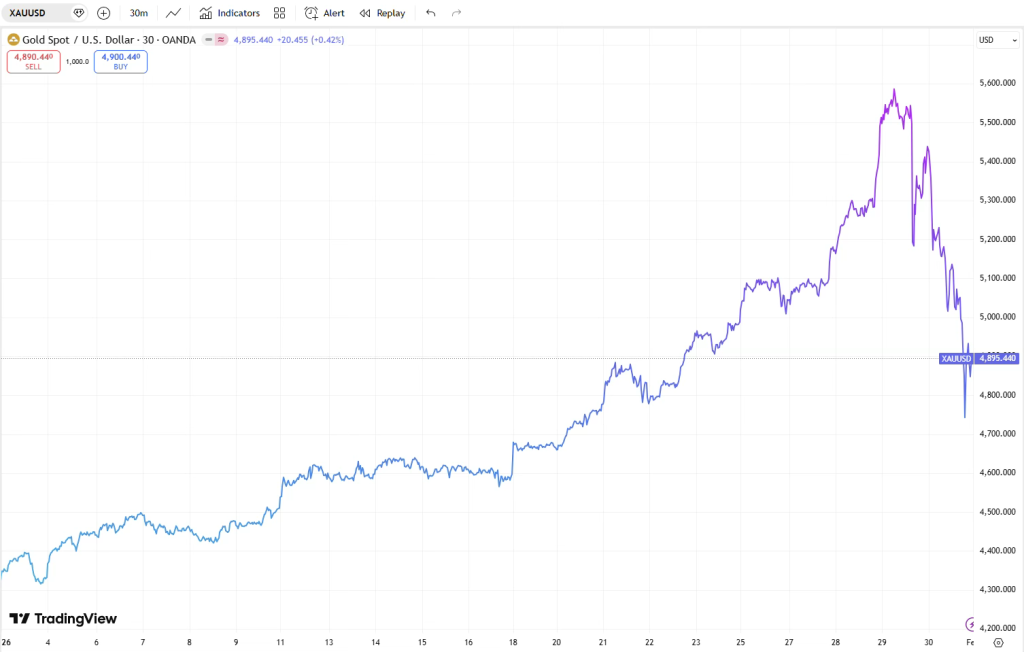The height and width of the screenshot is (652, 1024).
Task: Open chart settings hexagon icon at bottom right
Action: coord(998,643)
